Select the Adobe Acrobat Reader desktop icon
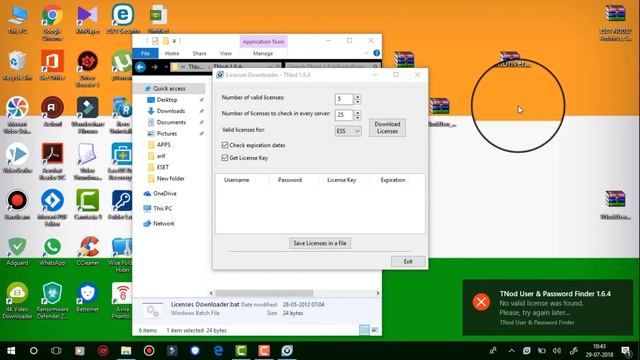The height and width of the screenshot is (360, 640). [52, 161]
